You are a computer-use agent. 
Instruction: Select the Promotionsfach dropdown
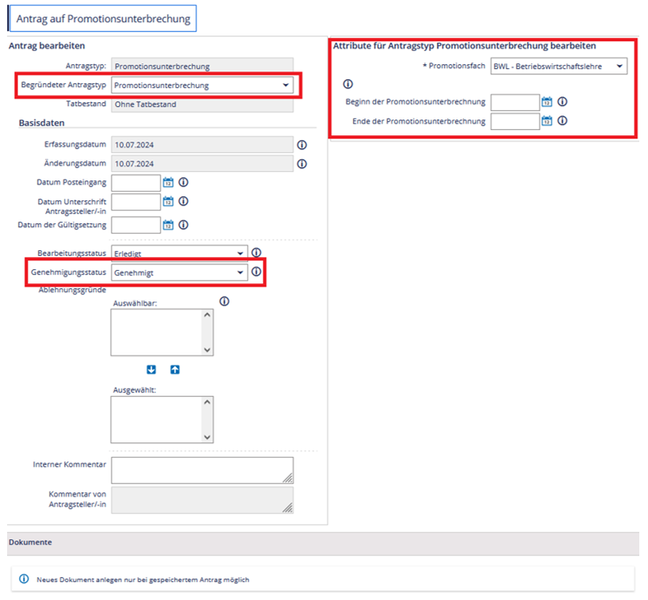(x=558, y=66)
